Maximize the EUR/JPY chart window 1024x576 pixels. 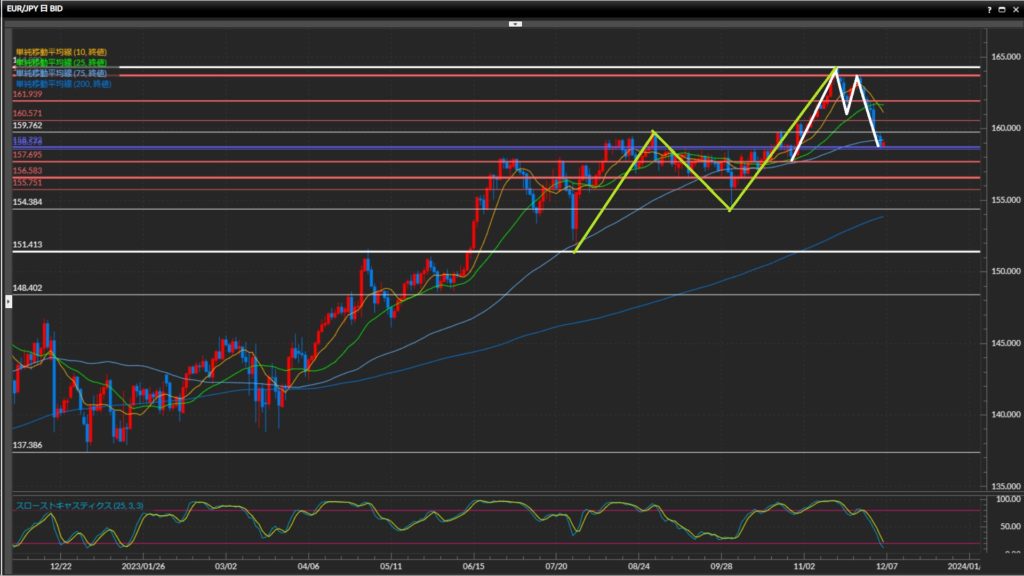1001,8
